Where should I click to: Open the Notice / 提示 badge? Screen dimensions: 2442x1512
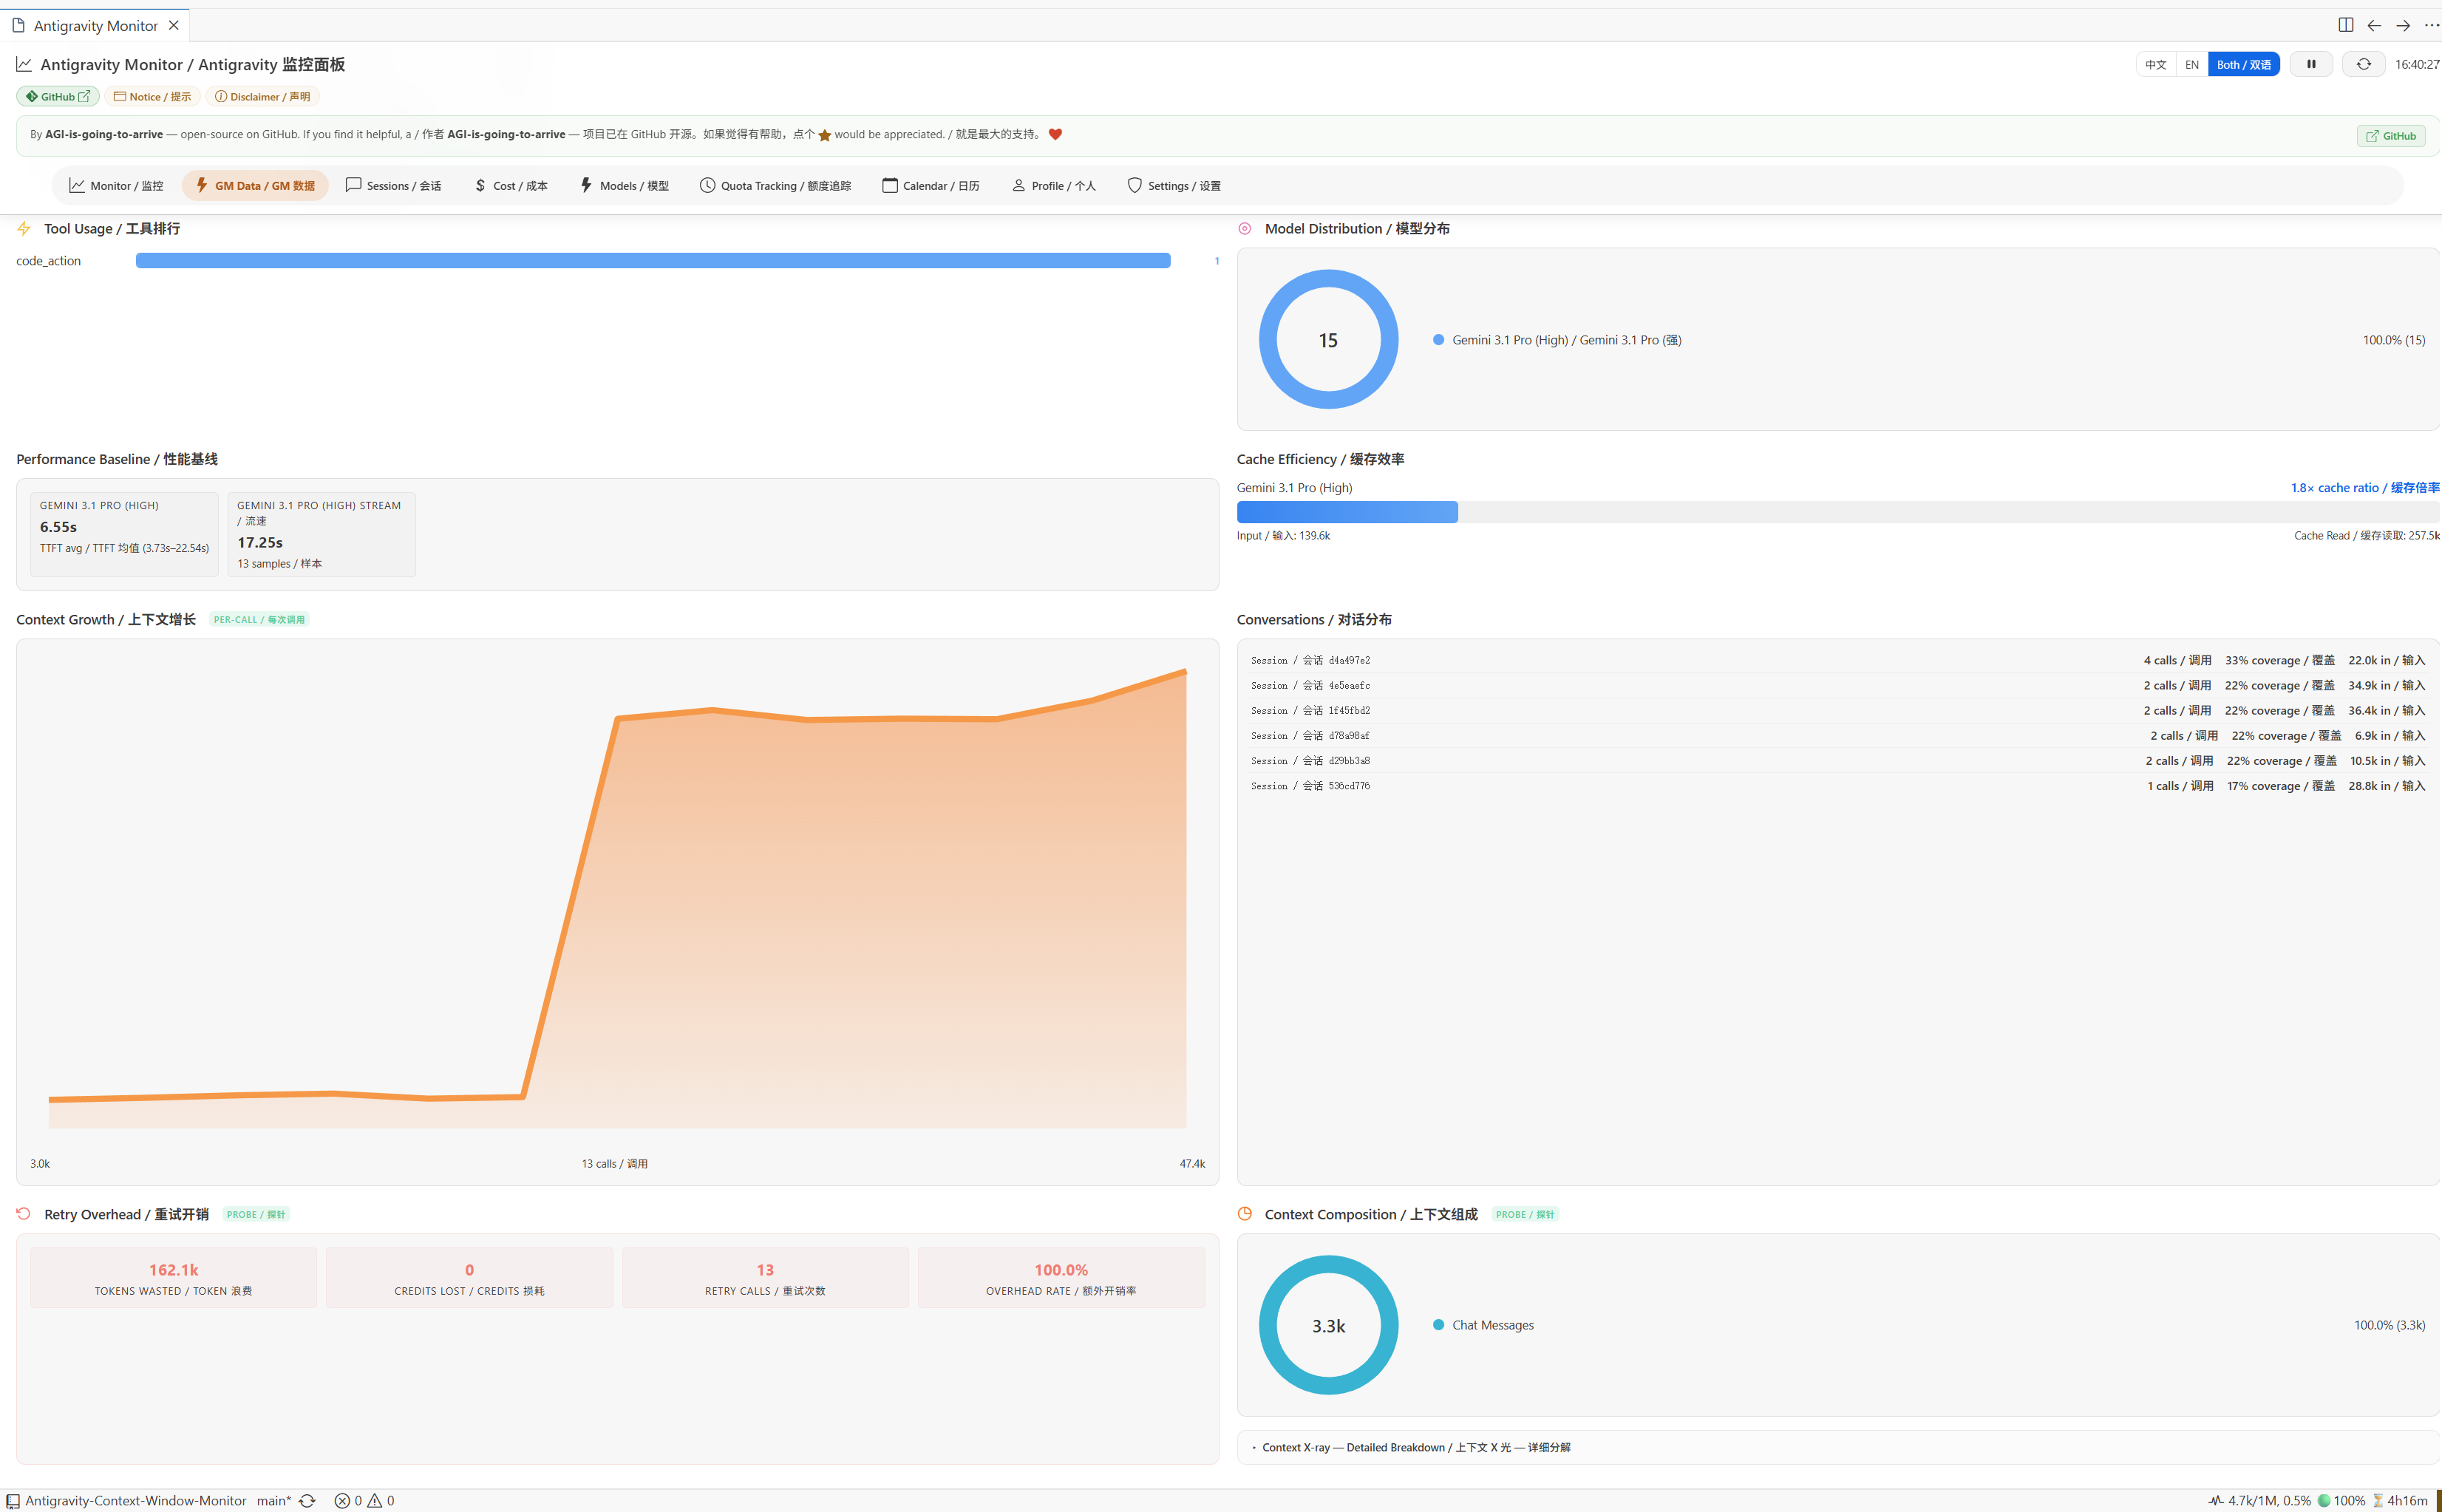[152, 97]
